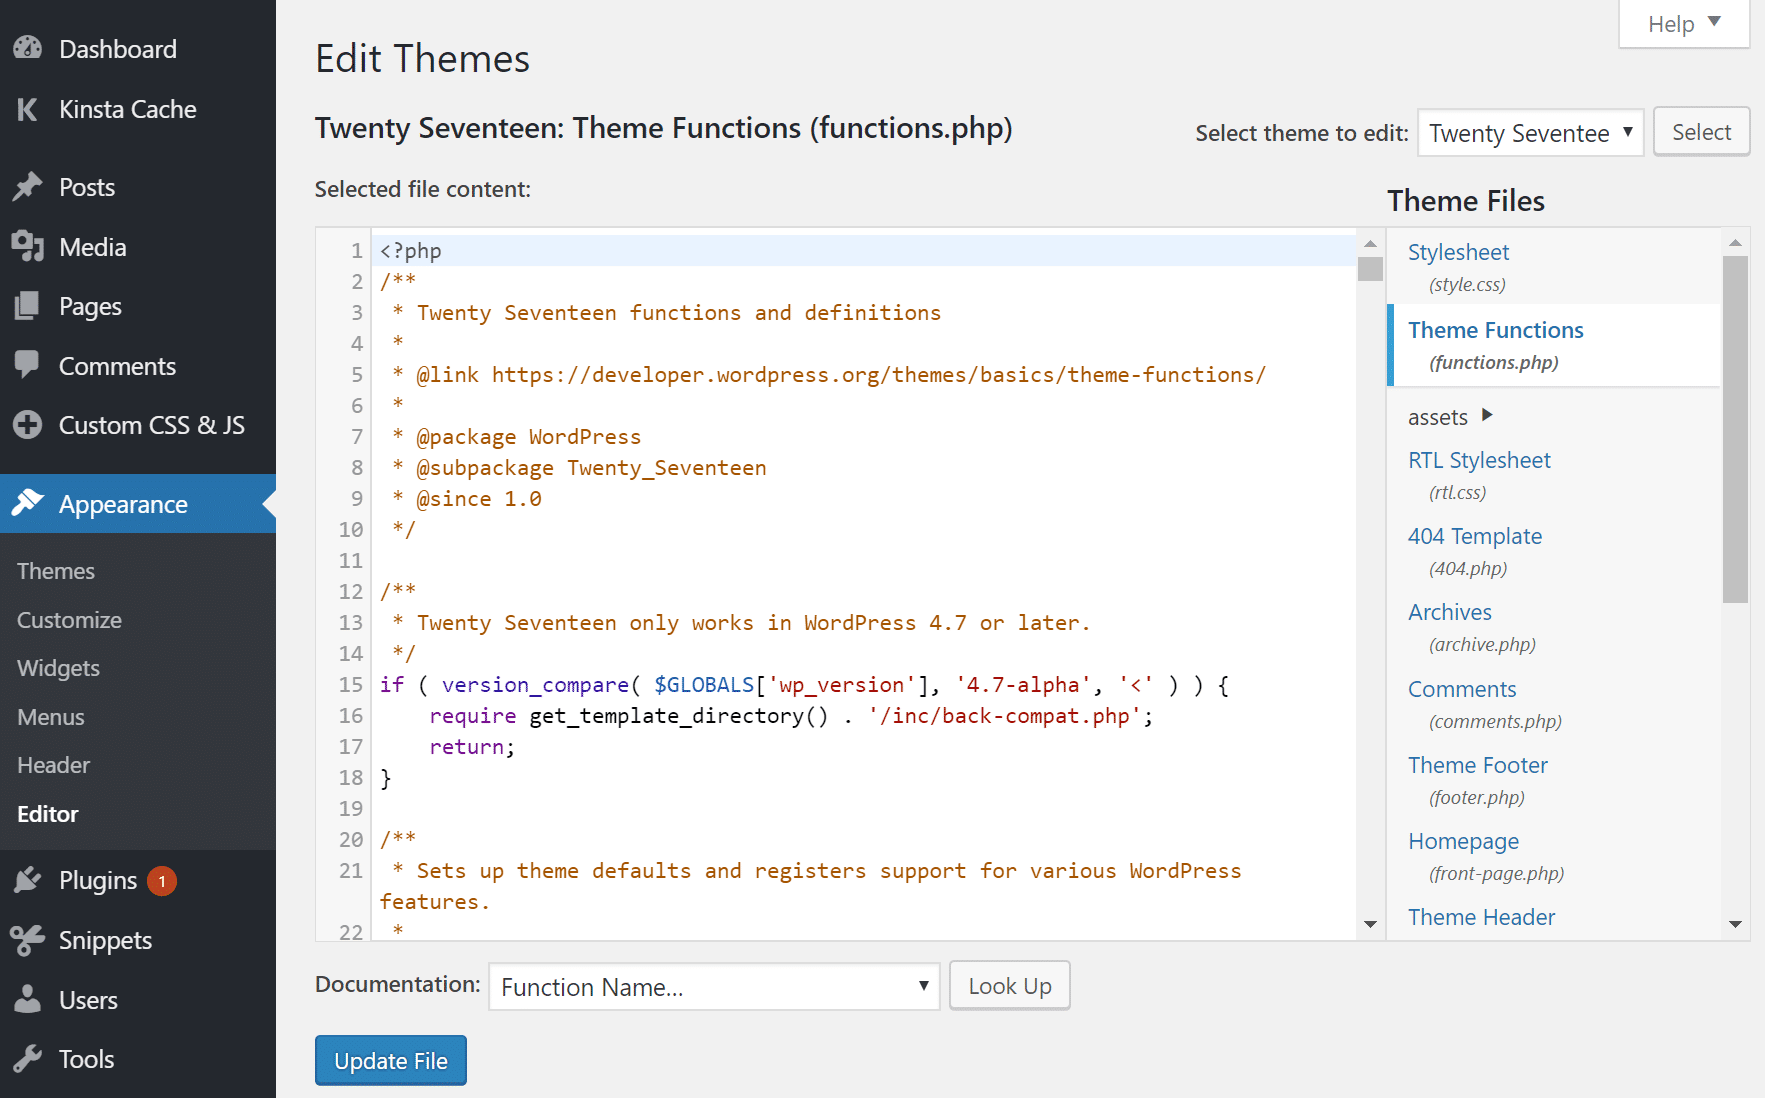Click the Custom CSS & JS plus icon
Image resolution: width=1765 pixels, height=1098 pixels.
pos(27,424)
